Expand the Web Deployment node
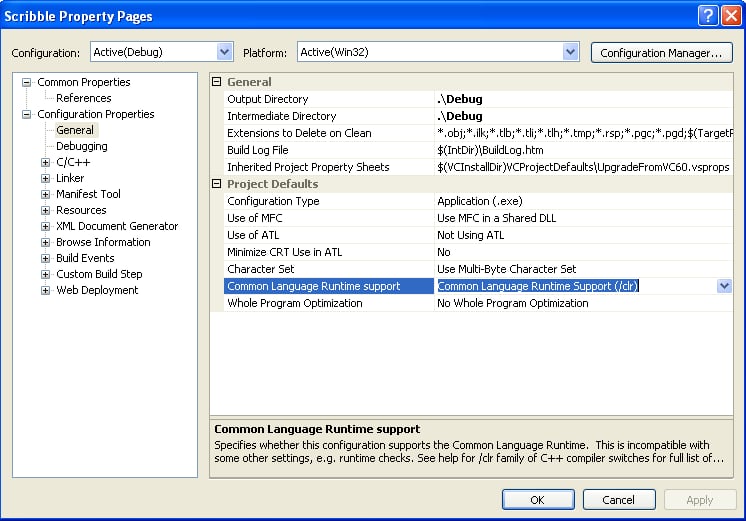The image size is (746, 521). point(46,290)
